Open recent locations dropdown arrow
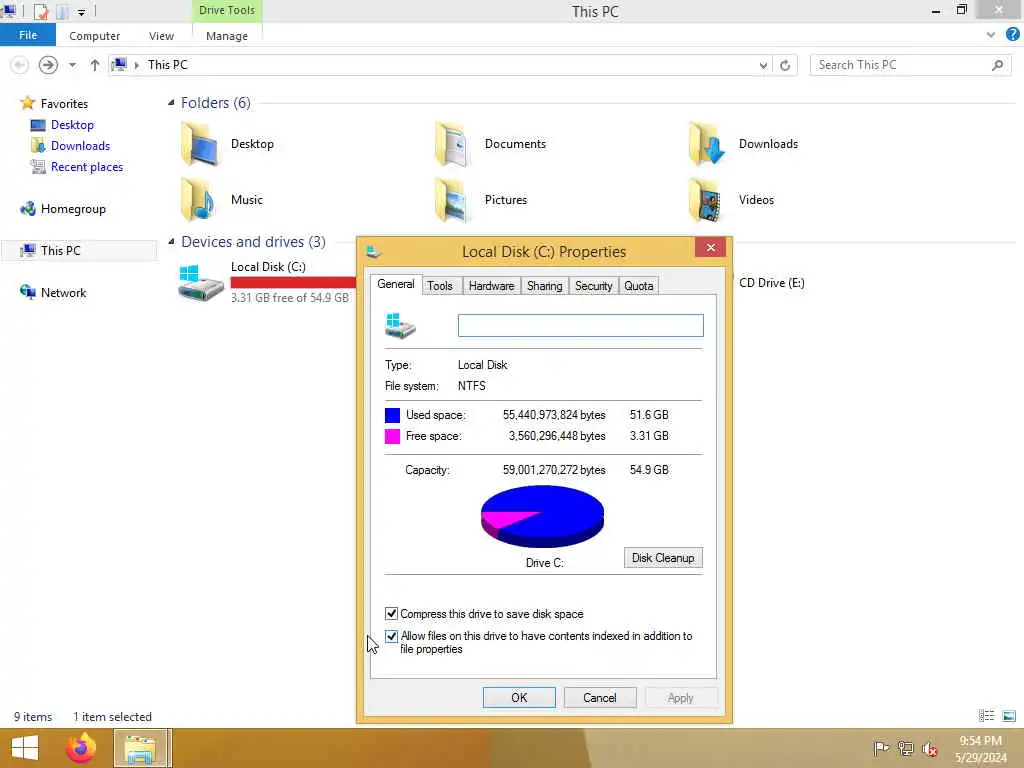The image size is (1024, 768). pos(72,65)
